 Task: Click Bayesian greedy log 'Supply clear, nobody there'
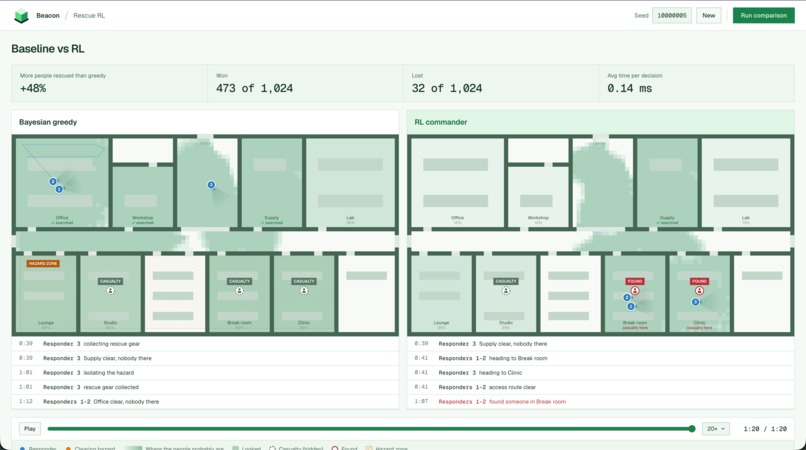pyautogui.click(x=205, y=358)
